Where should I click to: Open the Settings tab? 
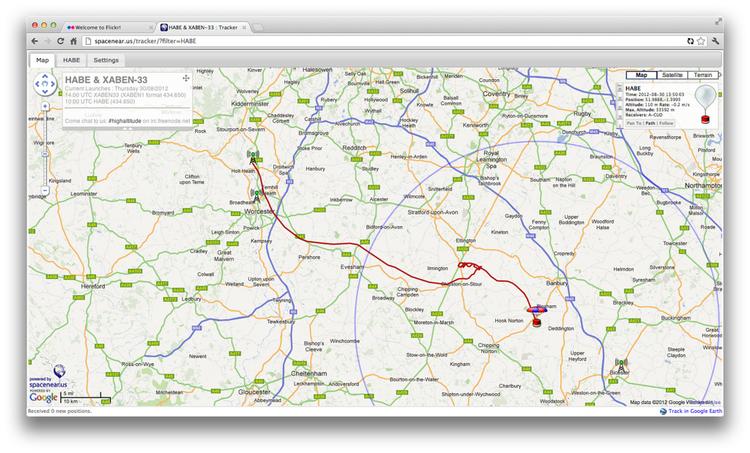click(x=106, y=60)
